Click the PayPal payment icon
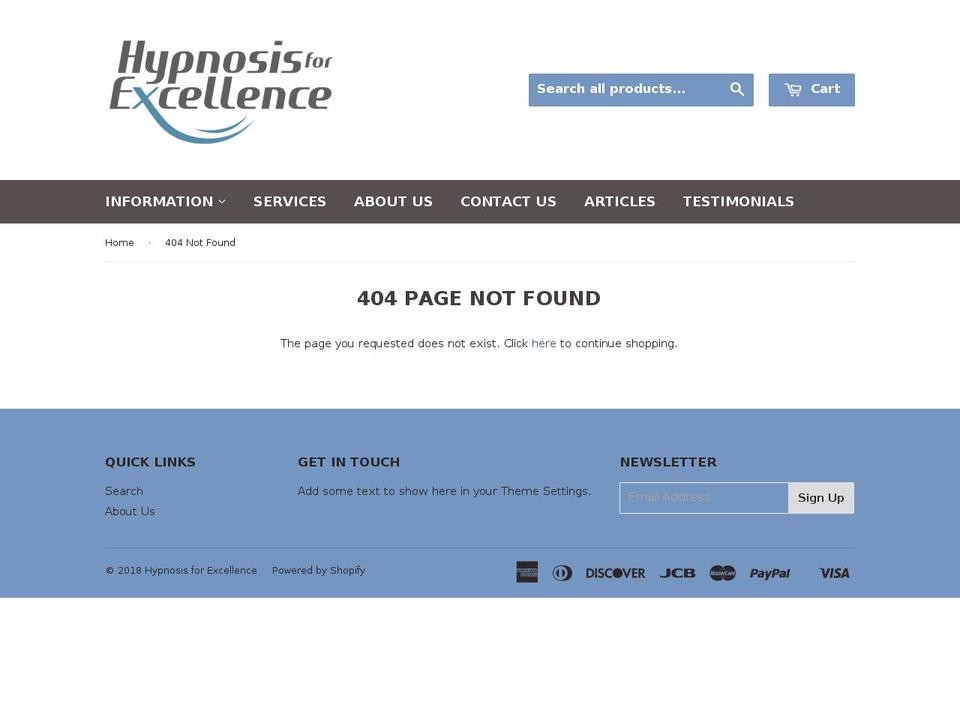Image resolution: width=960 pixels, height=720 pixels. click(770, 573)
